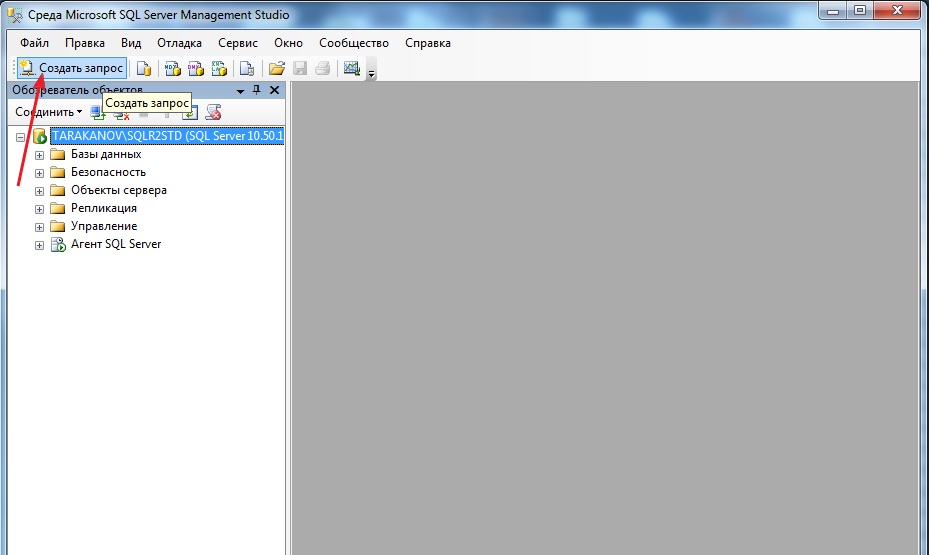
Task: Select Управление tree item
Action: click(104, 226)
